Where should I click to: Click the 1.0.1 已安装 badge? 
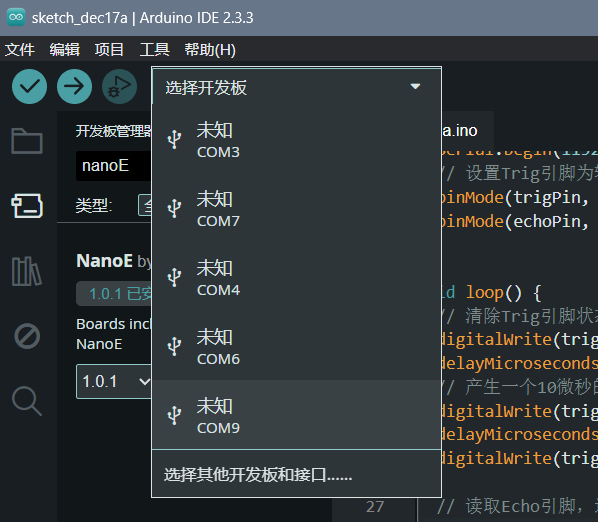(x=114, y=294)
